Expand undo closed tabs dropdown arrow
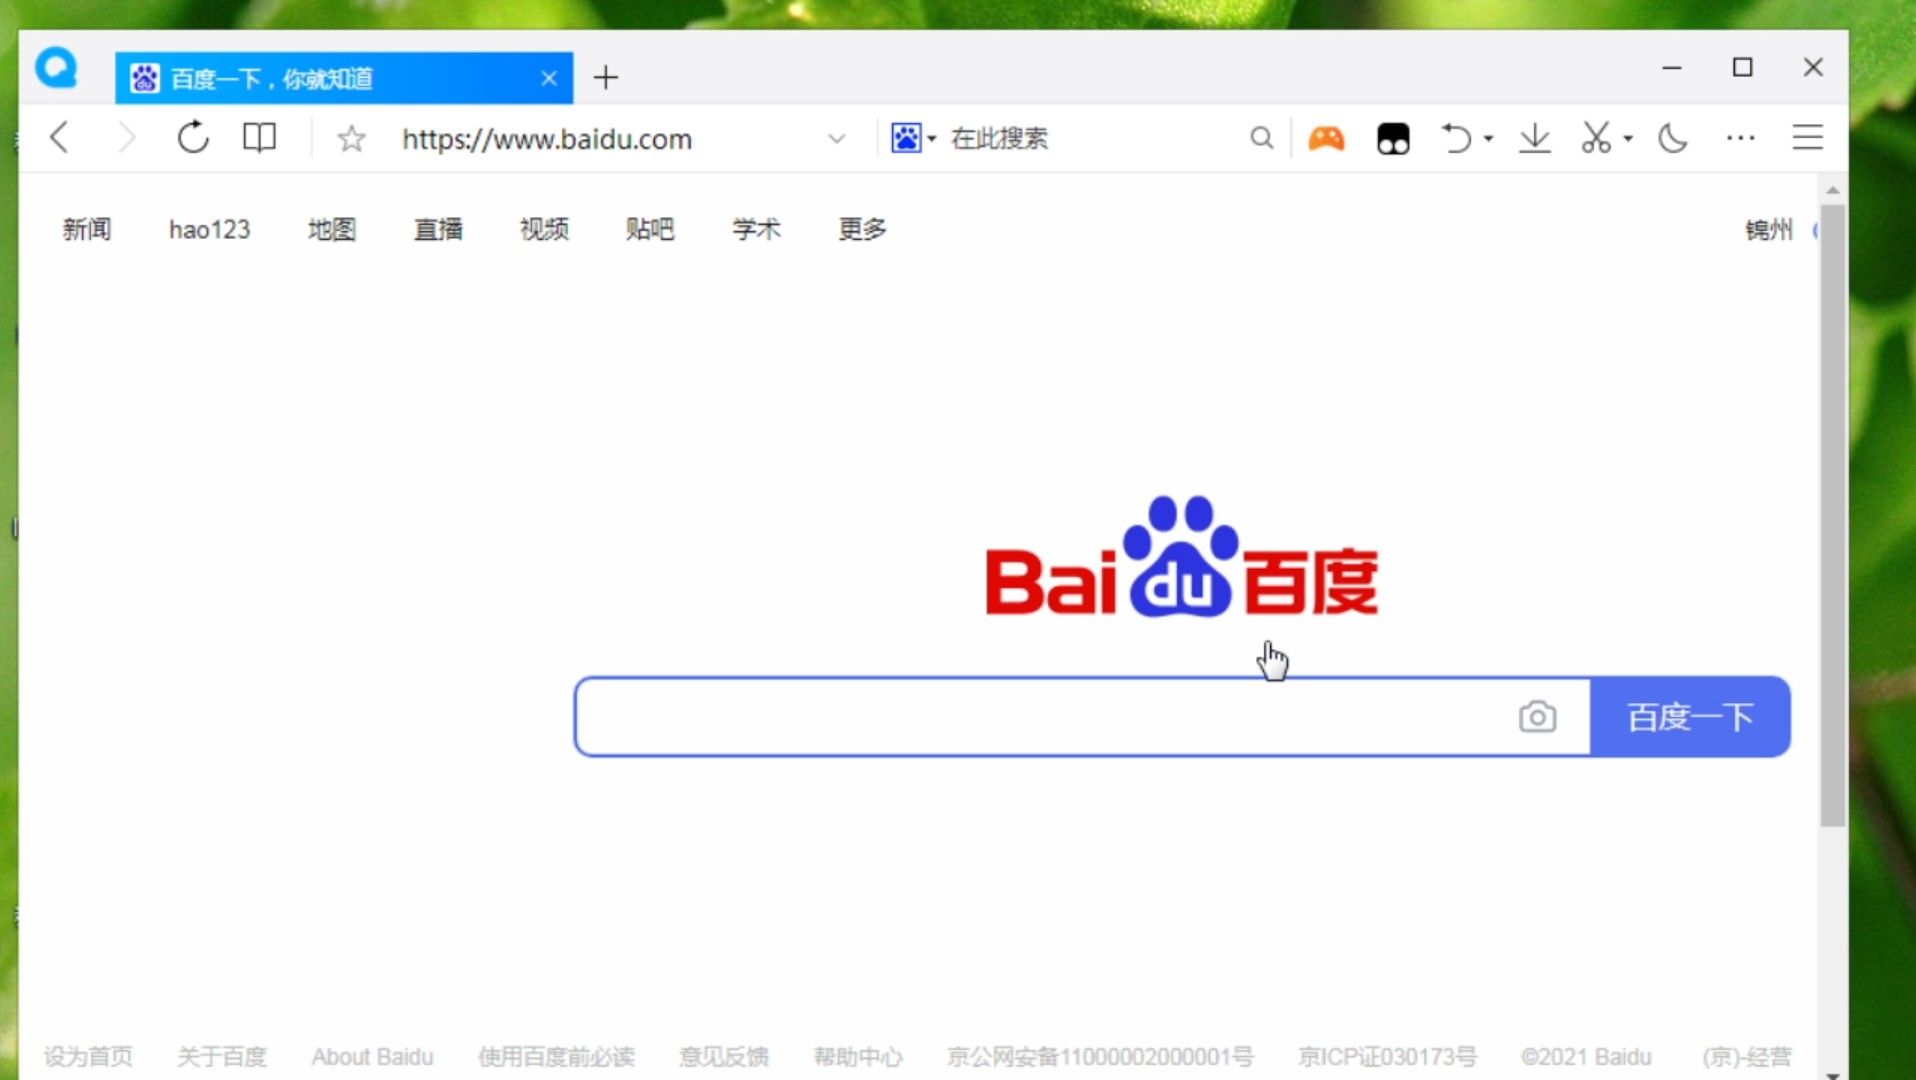This screenshot has height=1080, width=1916. [x=1489, y=138]
